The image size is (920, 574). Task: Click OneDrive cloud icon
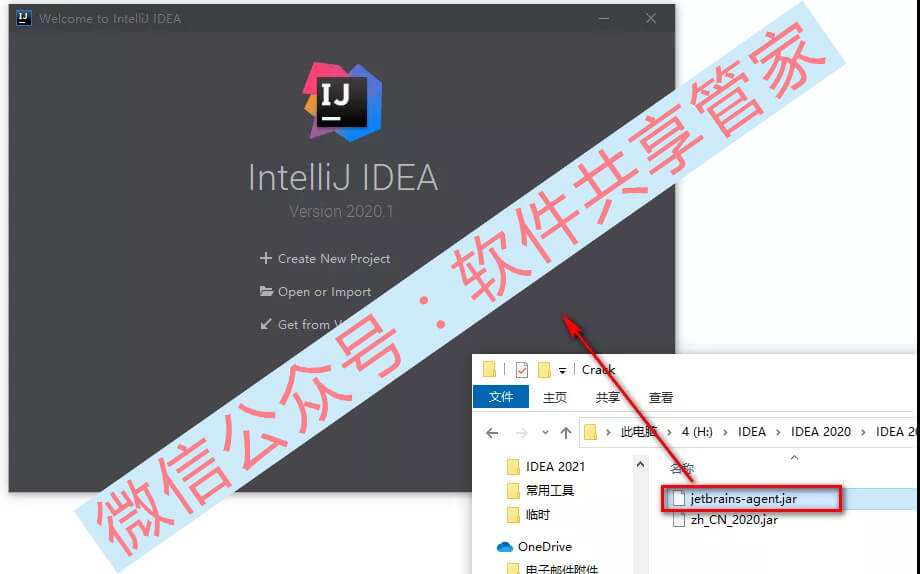505,547
